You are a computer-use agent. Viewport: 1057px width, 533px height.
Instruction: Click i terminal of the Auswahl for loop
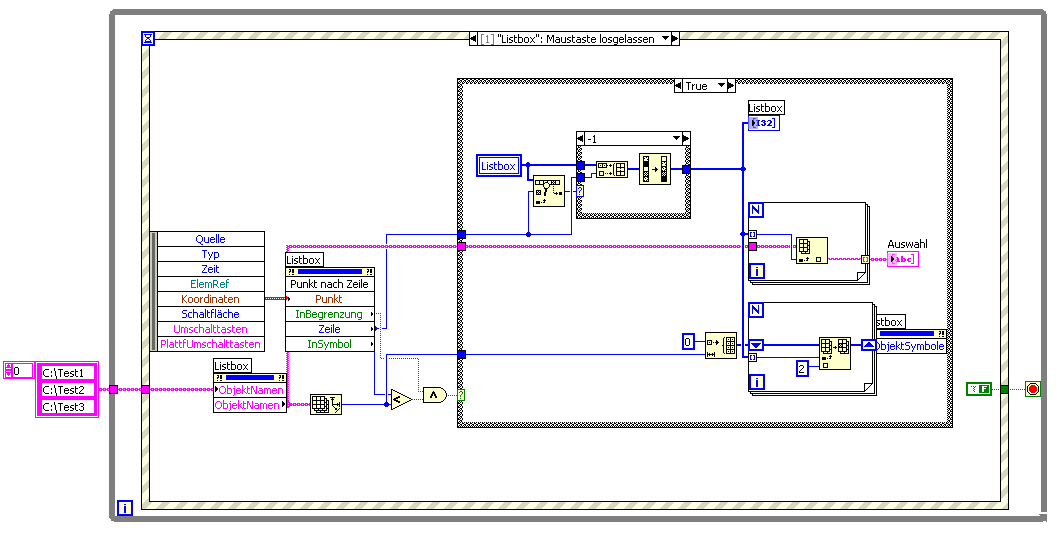point(756,272)
